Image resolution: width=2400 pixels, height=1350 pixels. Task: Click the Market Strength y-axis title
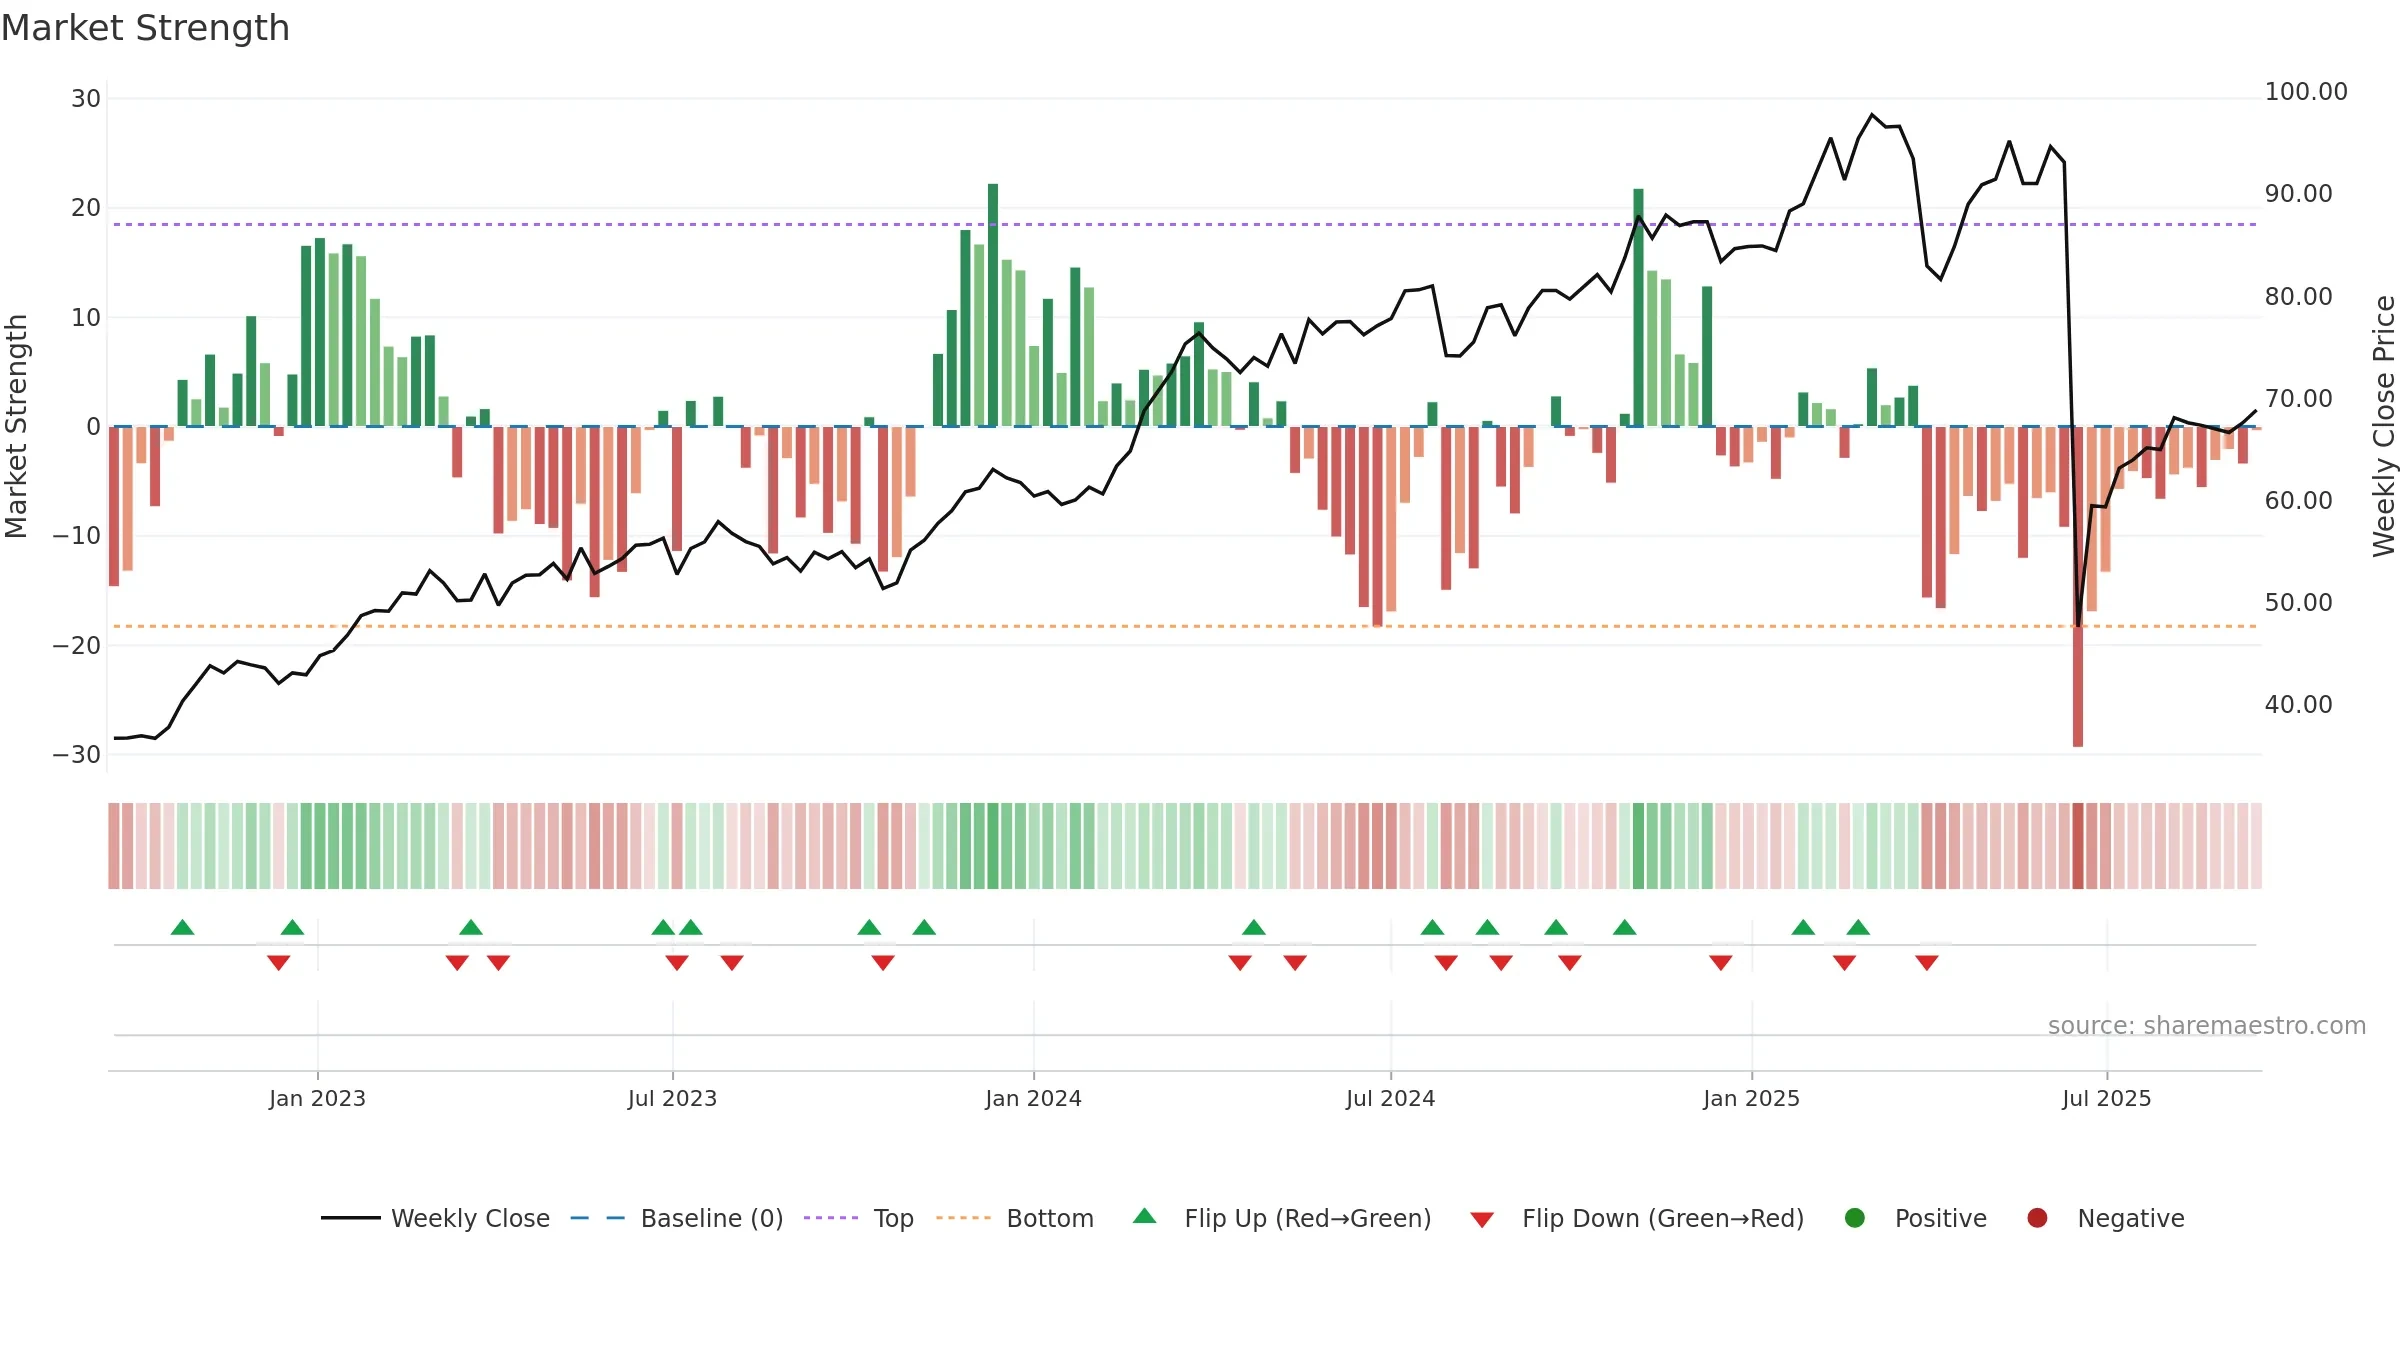click(16, 426)
